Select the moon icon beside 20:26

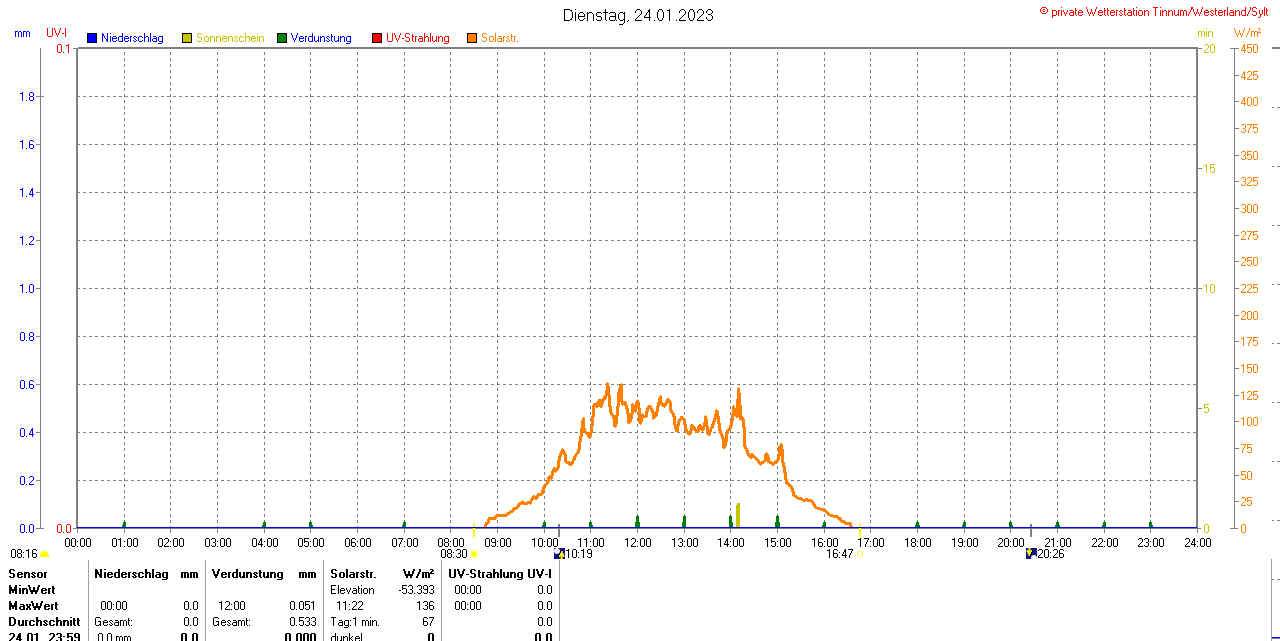1031,554
